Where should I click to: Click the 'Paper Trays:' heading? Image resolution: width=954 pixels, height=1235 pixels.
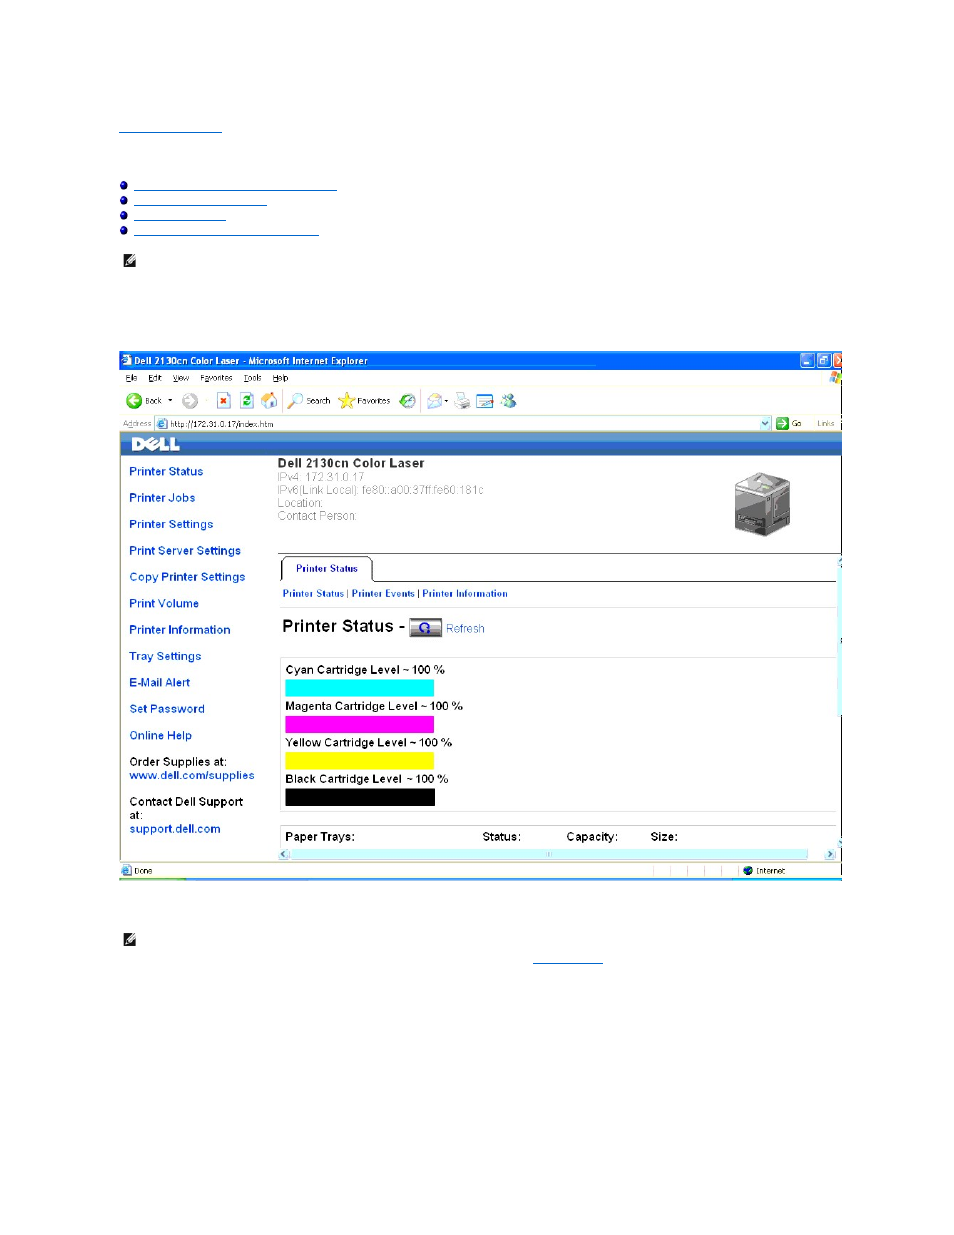(320, 837)
